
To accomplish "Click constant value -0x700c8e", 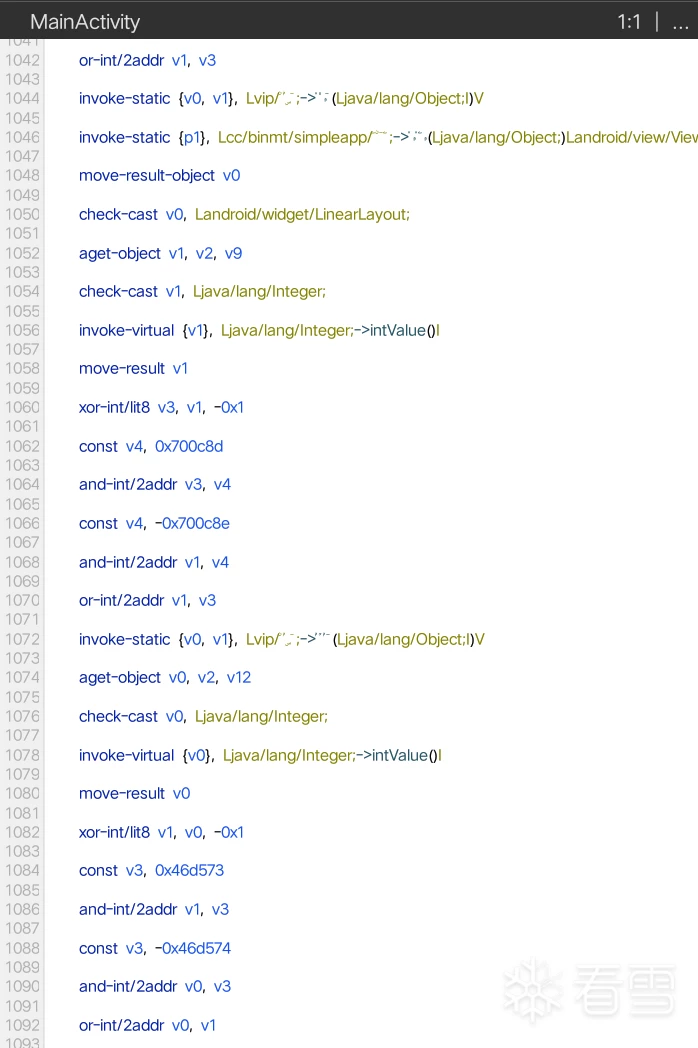I will [192, 523].
